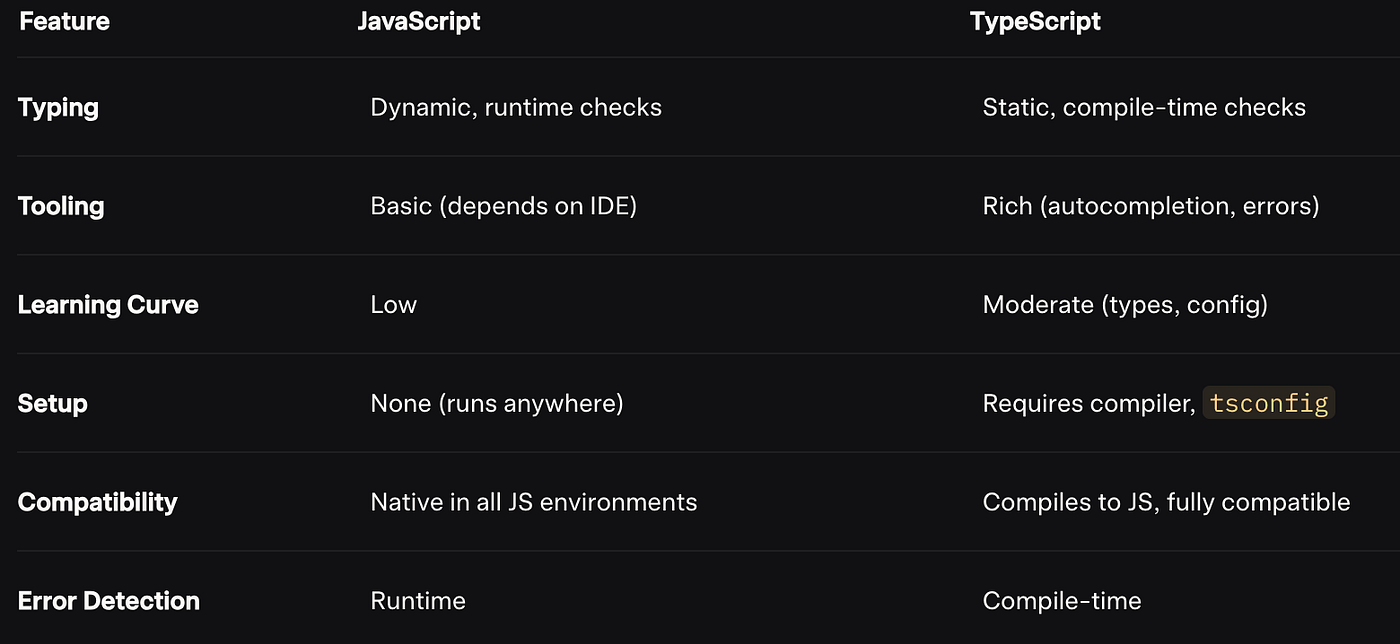Click 'Moderate (types, config)' cell

[1125, 305]
